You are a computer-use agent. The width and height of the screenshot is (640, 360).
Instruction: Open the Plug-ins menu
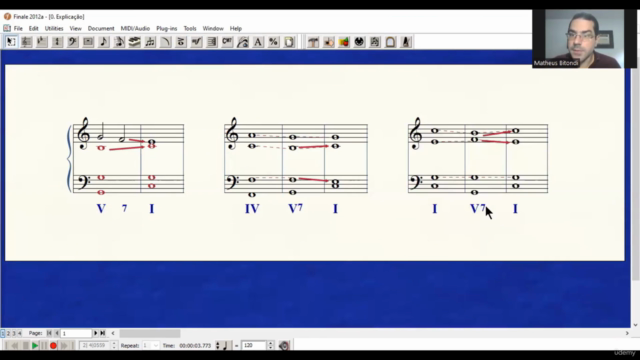pyautogui.click(x=167, y=29)
